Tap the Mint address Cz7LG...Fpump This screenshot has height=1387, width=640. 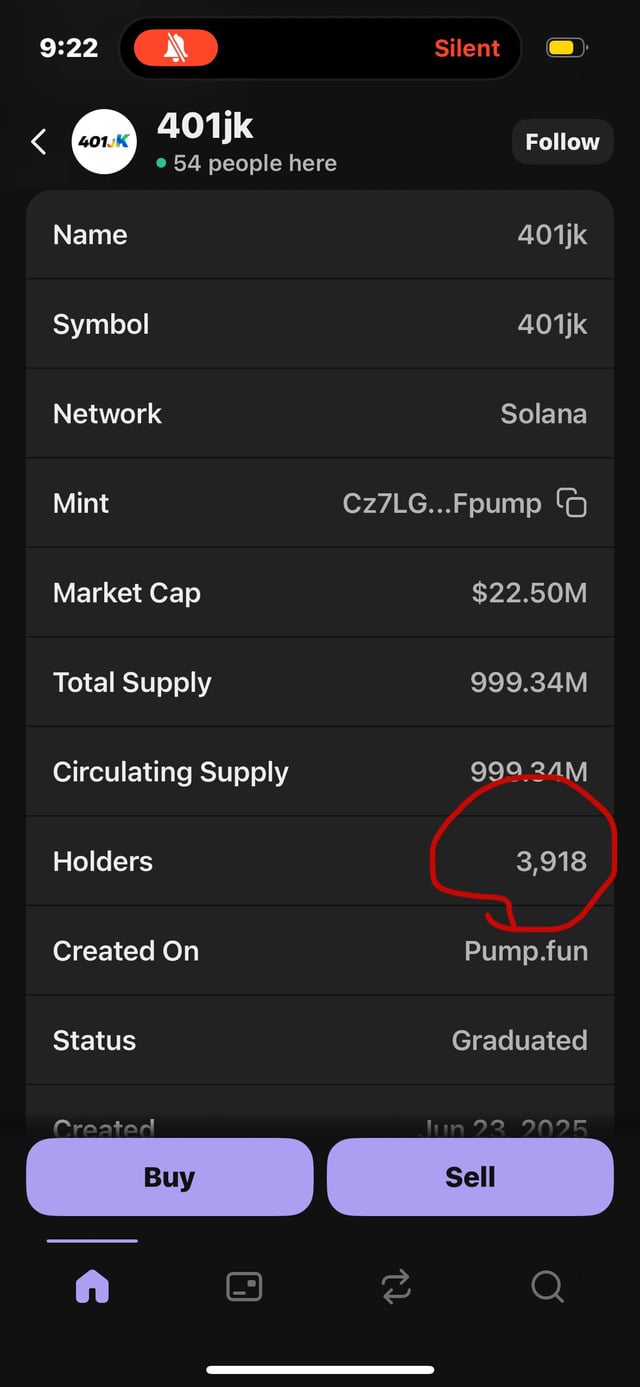(x=441, y=503)
